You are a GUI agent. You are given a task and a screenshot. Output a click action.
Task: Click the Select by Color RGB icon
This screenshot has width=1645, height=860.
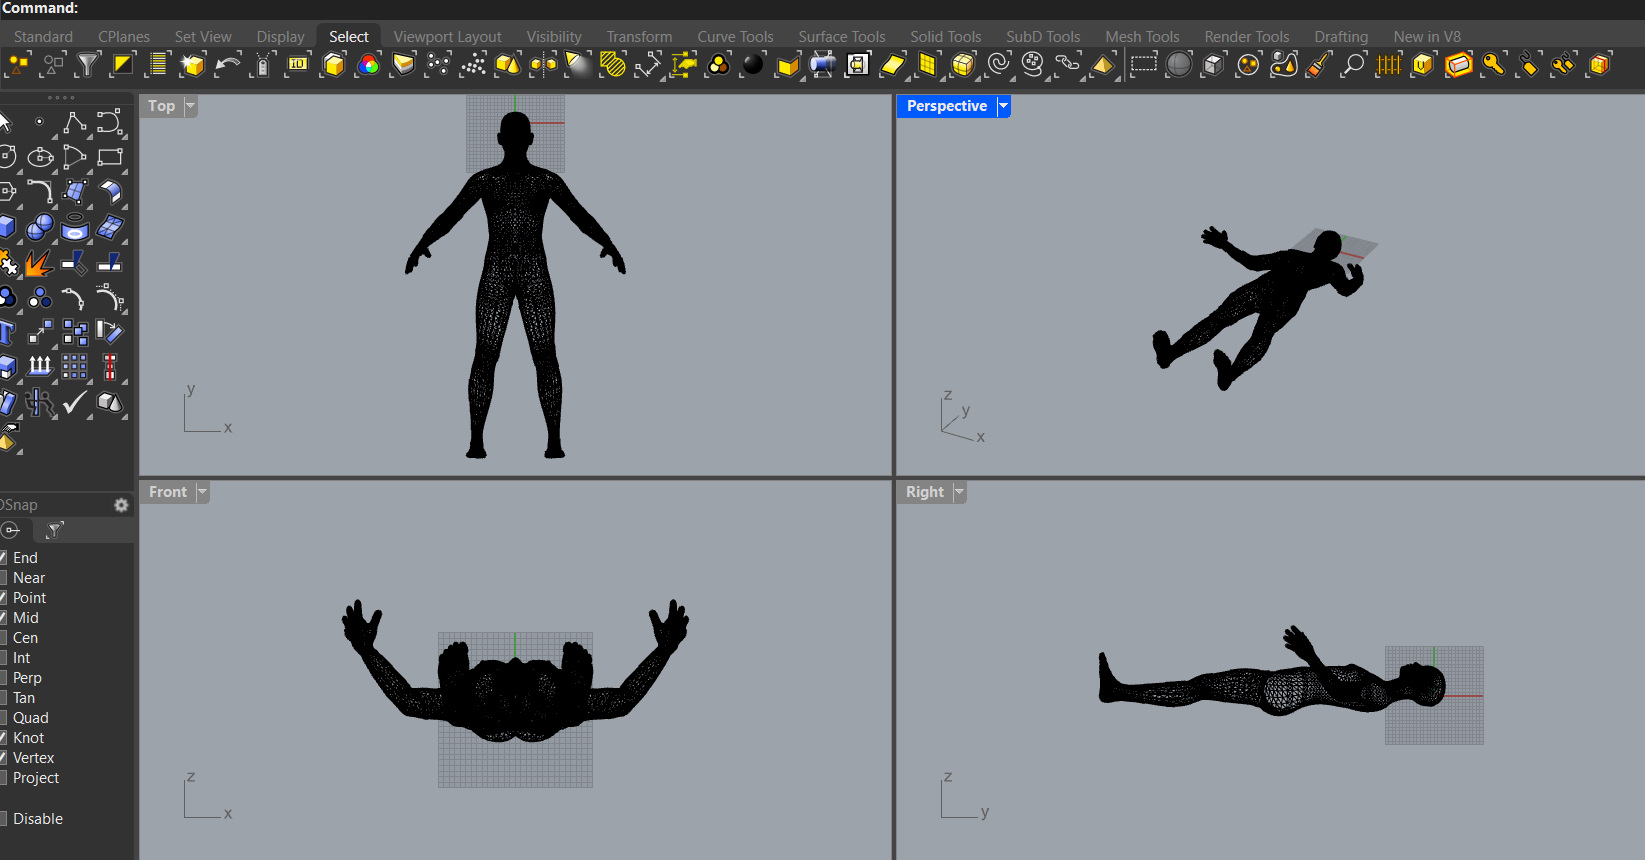[x=369, y=65]
